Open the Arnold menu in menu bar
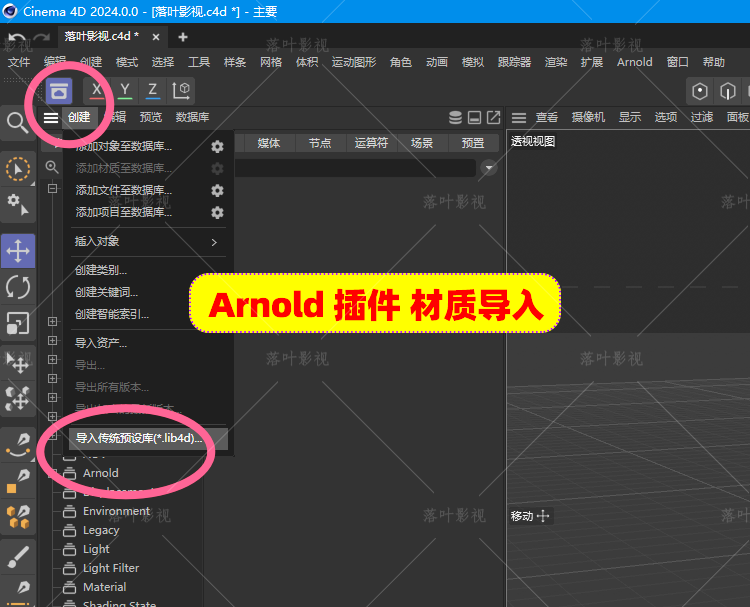The image size is (750, 607). (x=635, y=62)
